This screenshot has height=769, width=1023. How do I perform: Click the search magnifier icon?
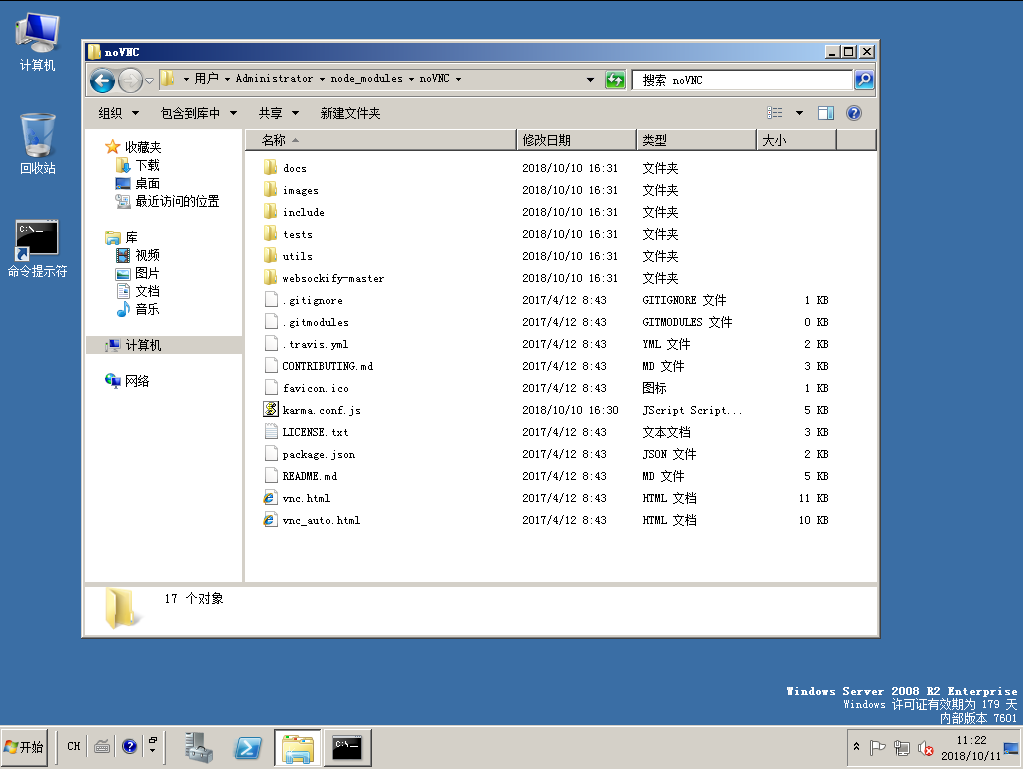864,80
